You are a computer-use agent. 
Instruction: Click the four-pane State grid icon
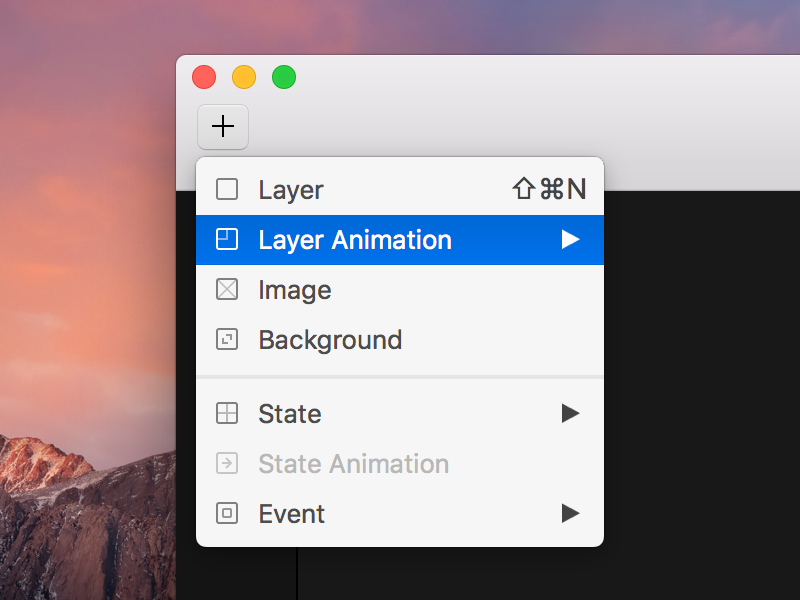tap(227, 414)
